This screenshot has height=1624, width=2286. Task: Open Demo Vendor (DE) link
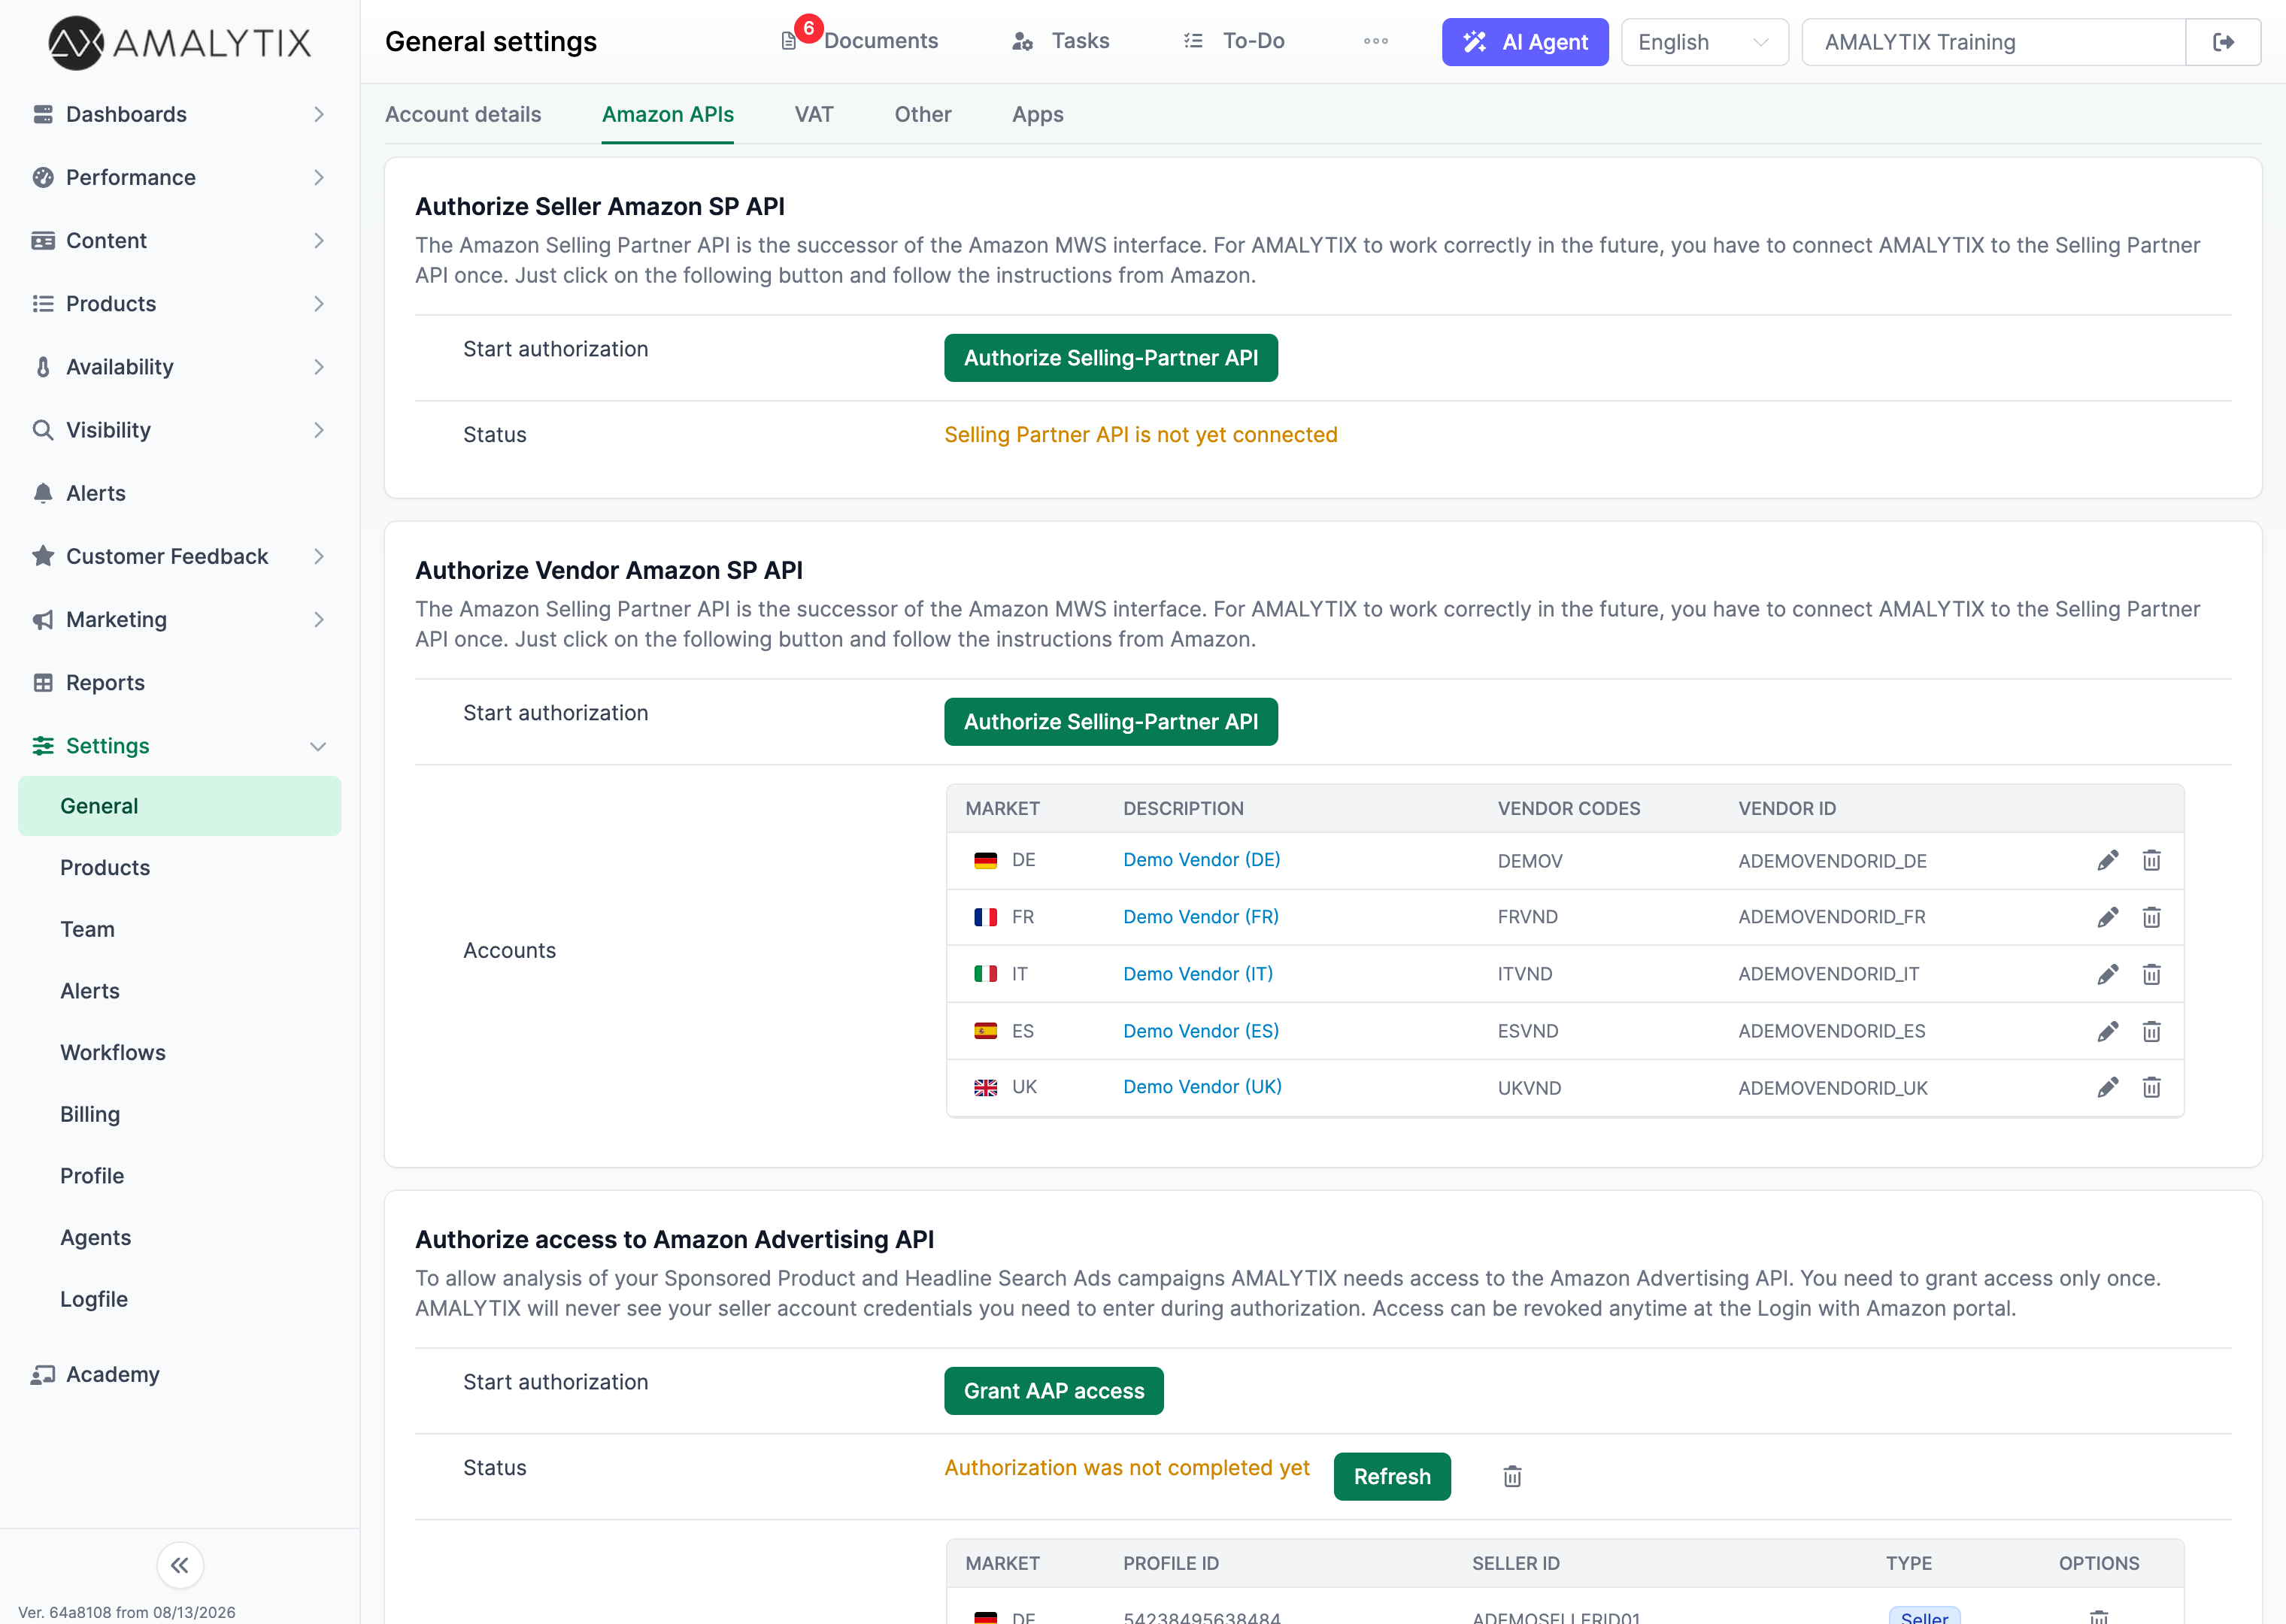pyautogui.click(x=1201, y=859)
